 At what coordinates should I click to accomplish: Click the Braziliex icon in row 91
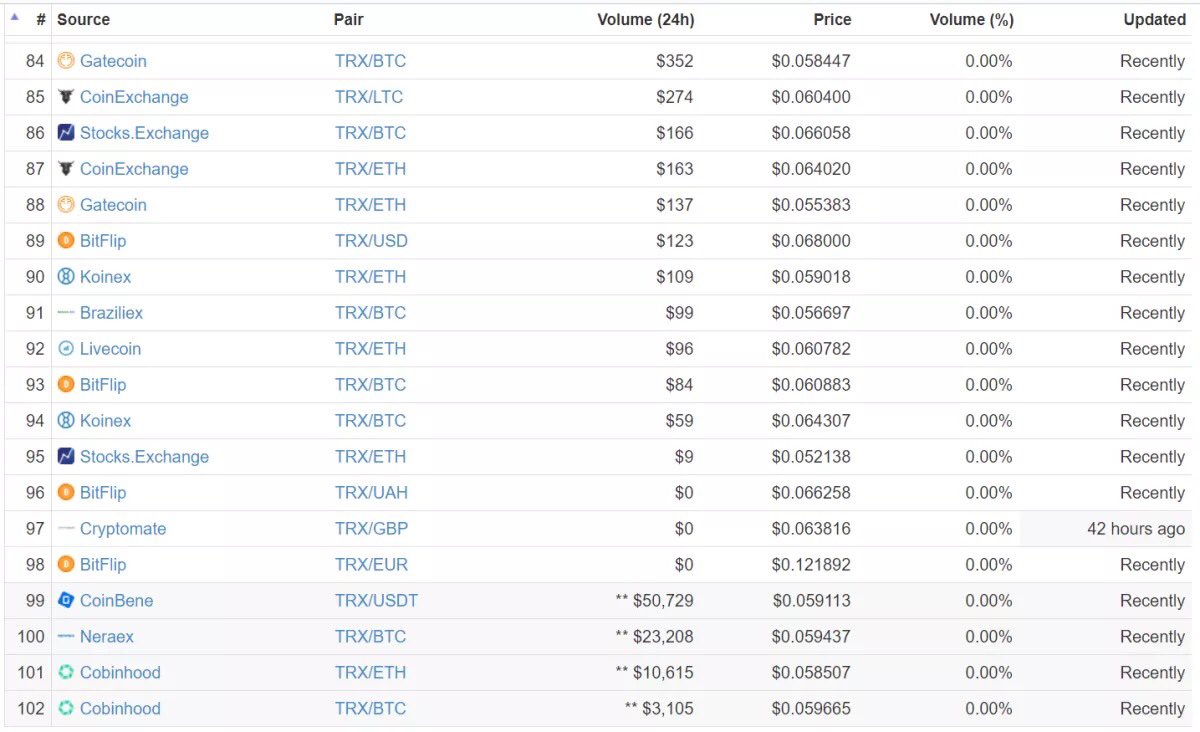tap(66, 313)
